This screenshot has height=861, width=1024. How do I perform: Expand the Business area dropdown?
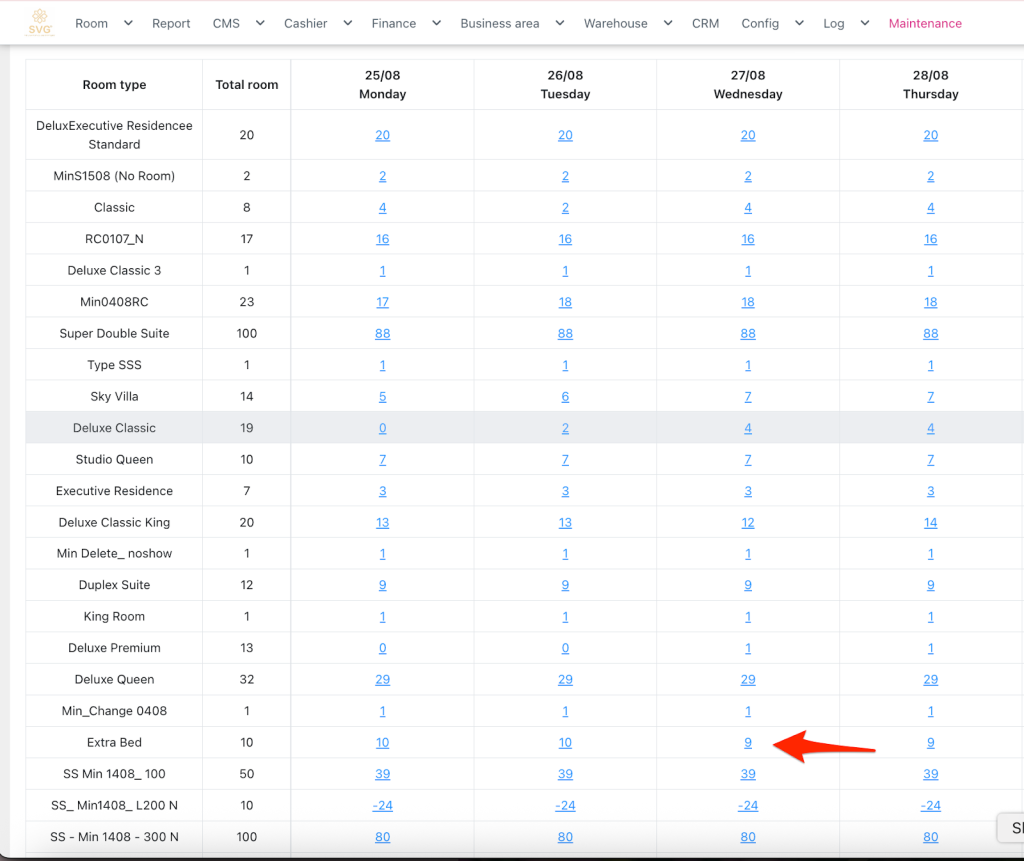(x=559, y=23)
